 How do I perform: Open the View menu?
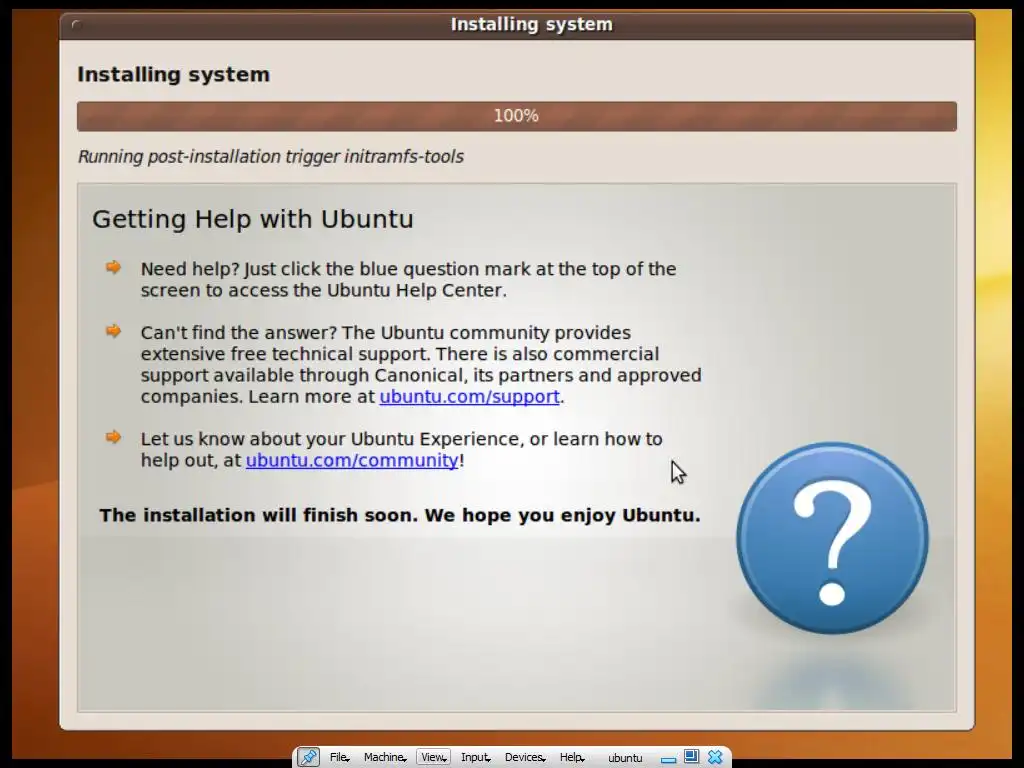pos(433,757)
